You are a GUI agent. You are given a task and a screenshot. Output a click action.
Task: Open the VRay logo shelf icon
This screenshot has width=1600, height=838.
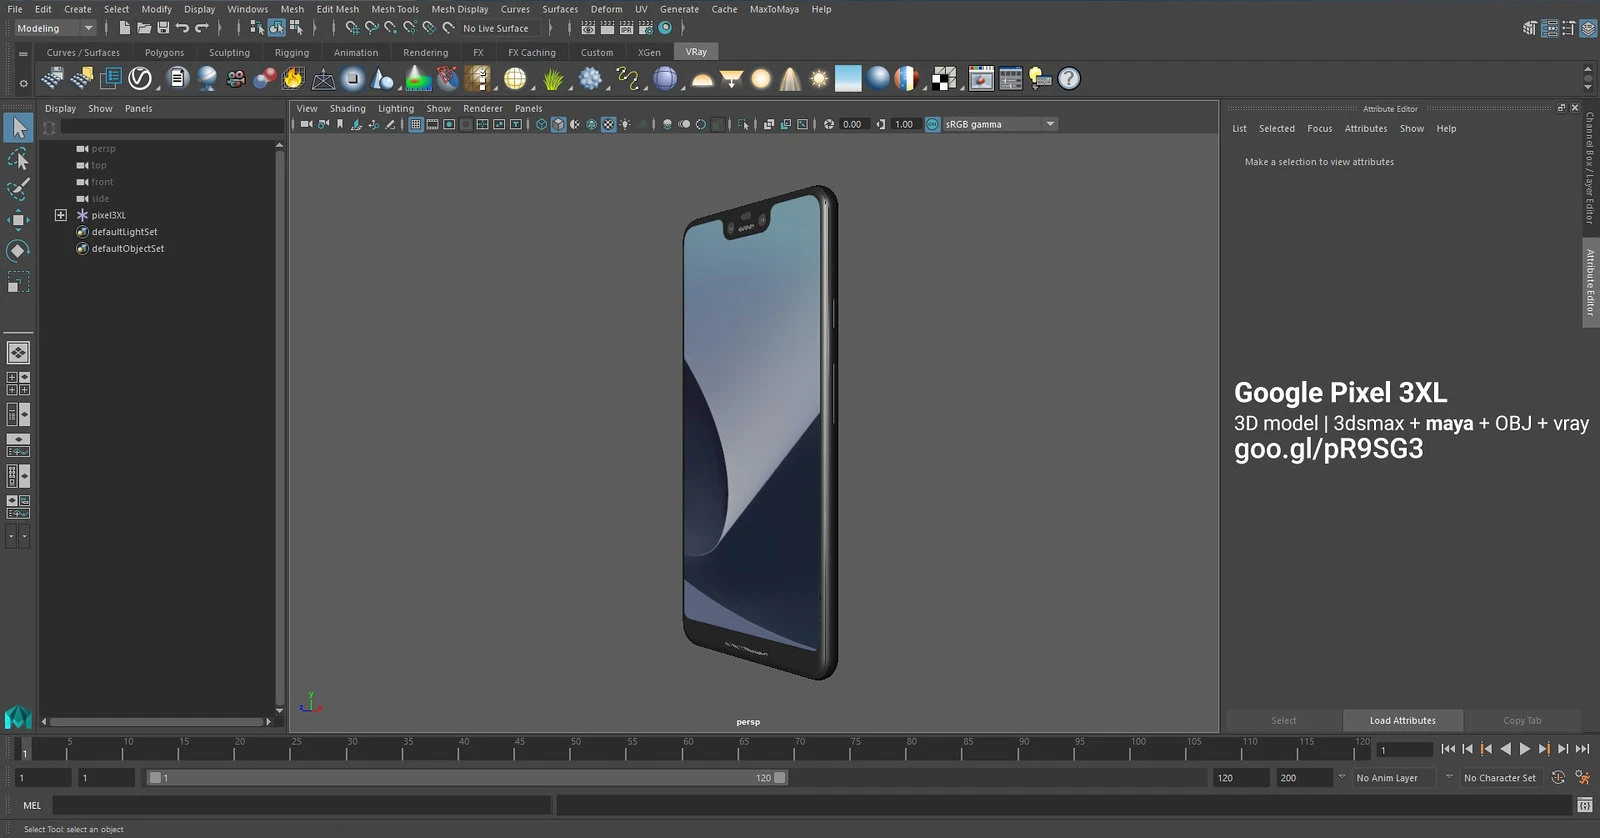point(140,78)
